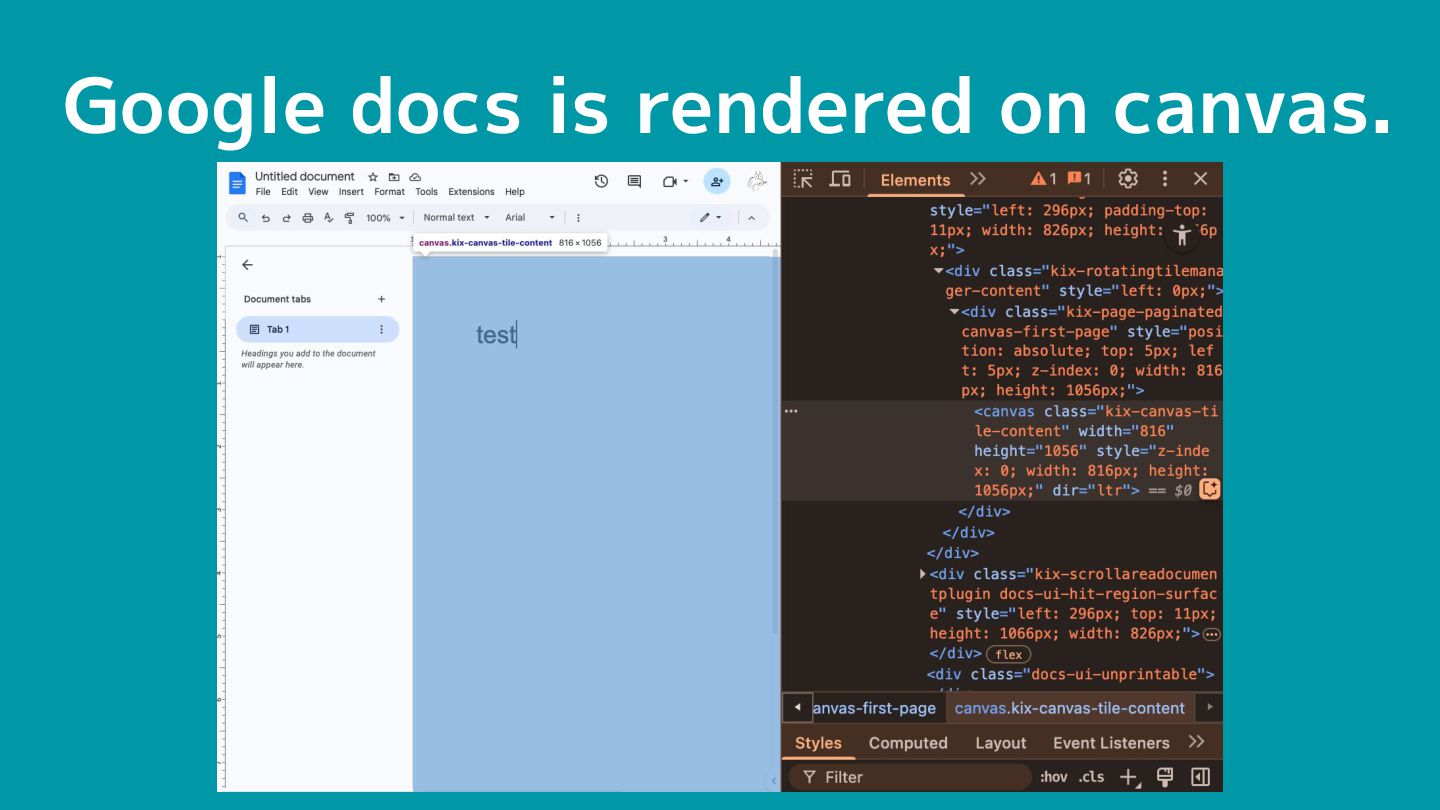
Task: Click the Share people icon button
Action: pos(717,181)
